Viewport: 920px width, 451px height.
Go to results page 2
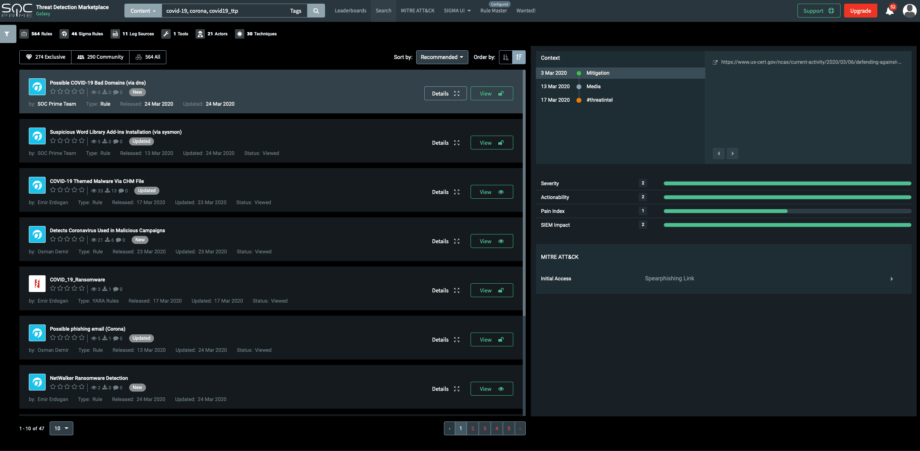473,429
